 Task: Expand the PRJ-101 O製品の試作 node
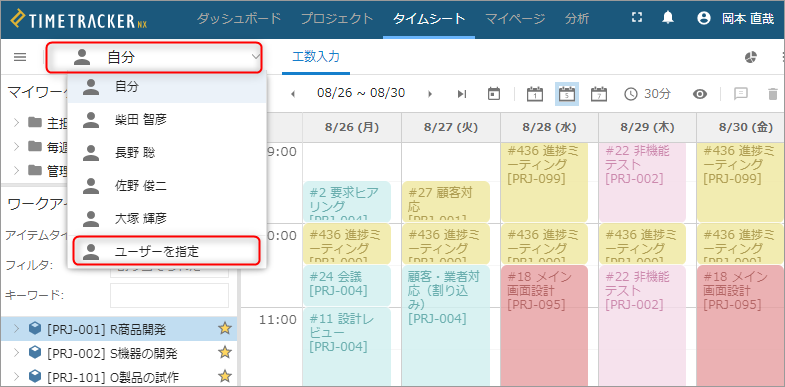(x=16, y=376)
